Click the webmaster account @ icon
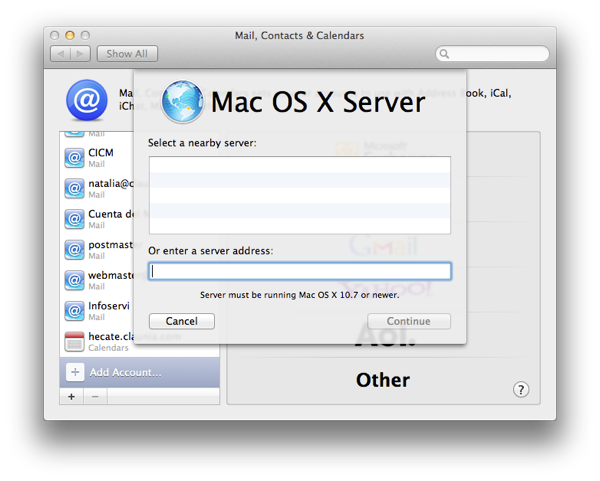The height and width of the screenshot is (481, 600). tap(74, 280)
